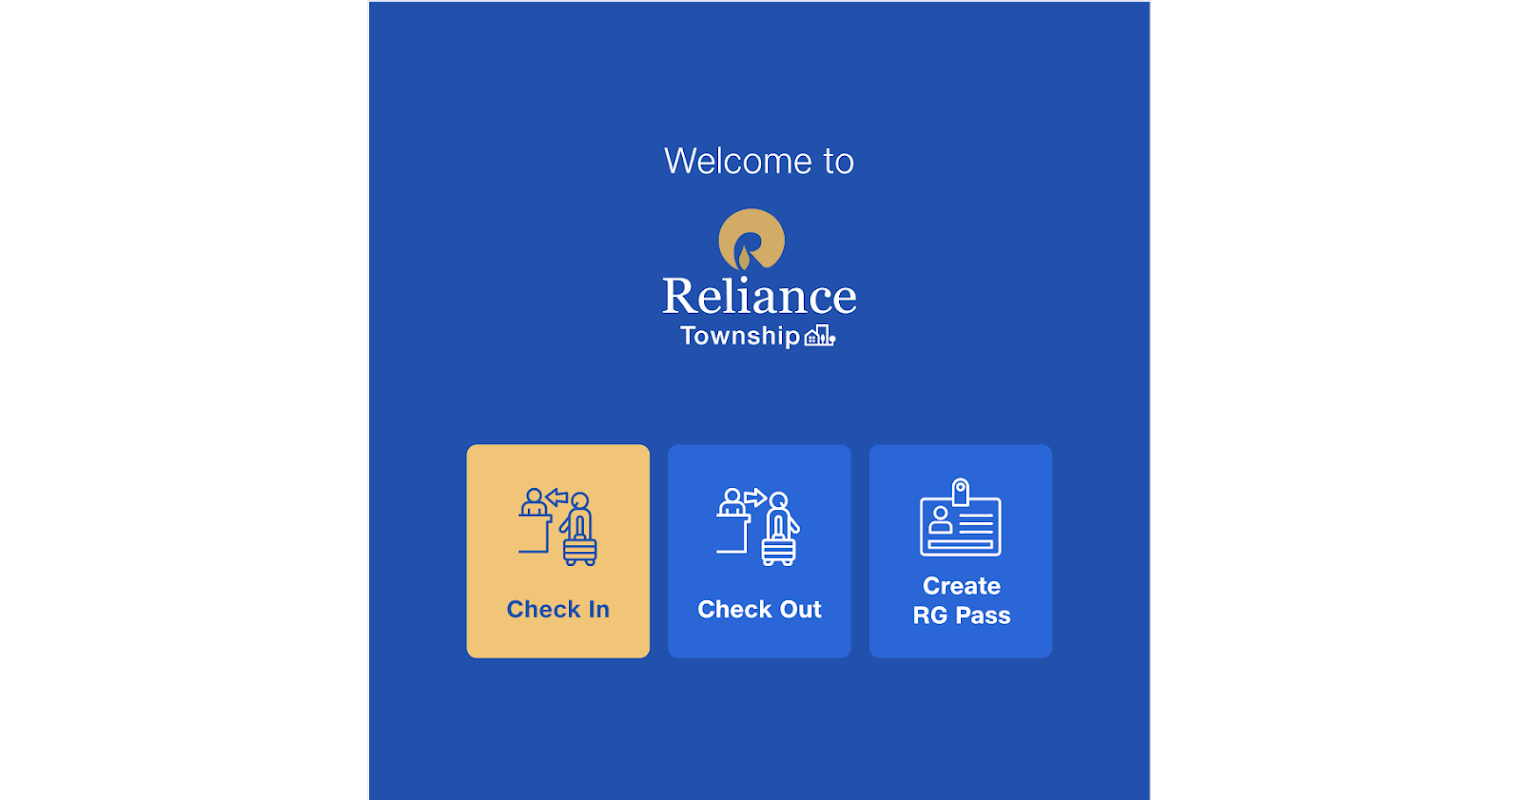Click the gold Reliance flame logo

coord(752,240)
